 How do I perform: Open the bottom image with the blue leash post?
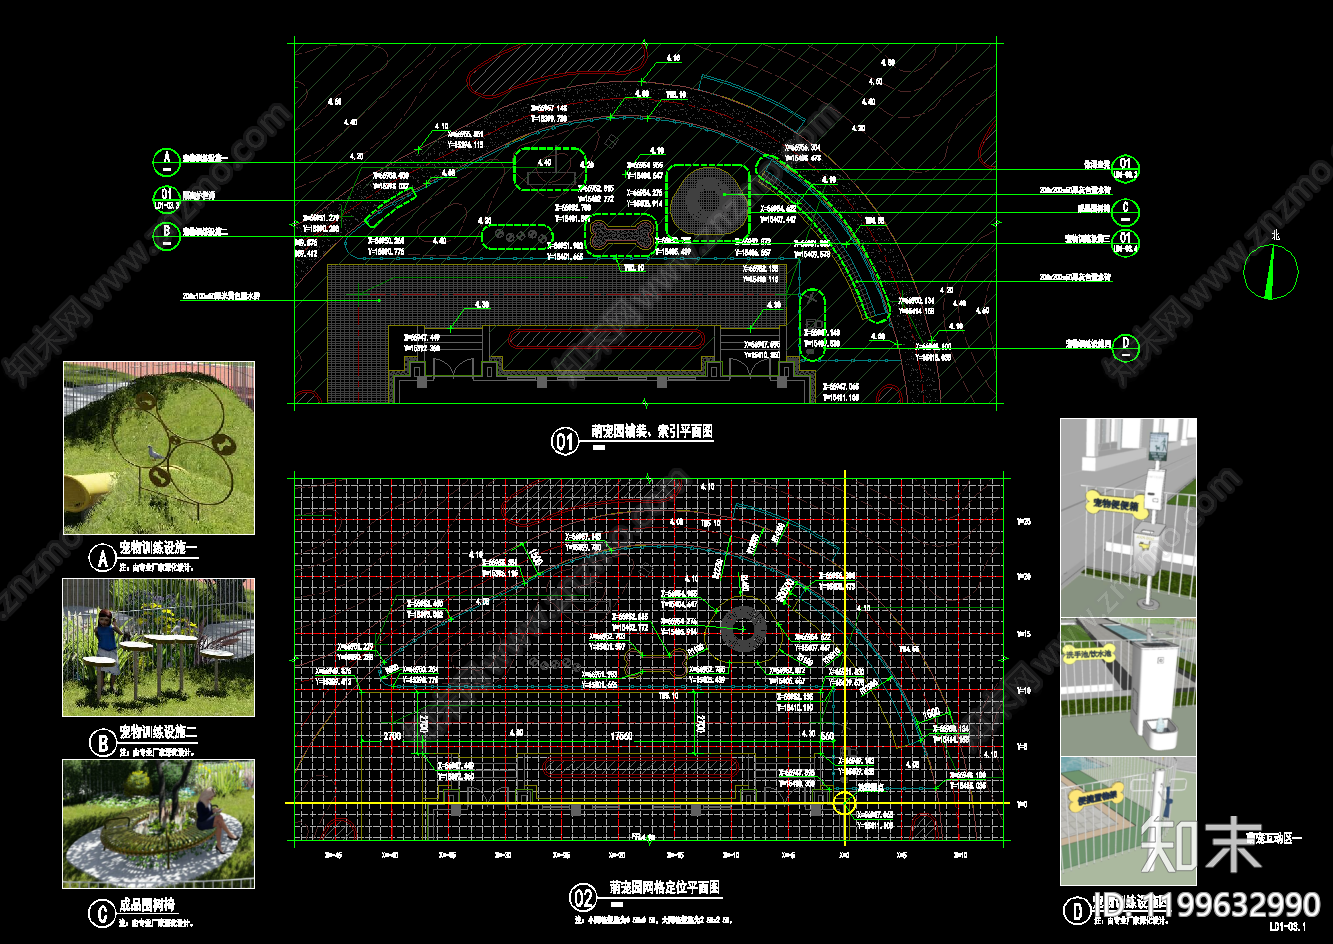1129,821
